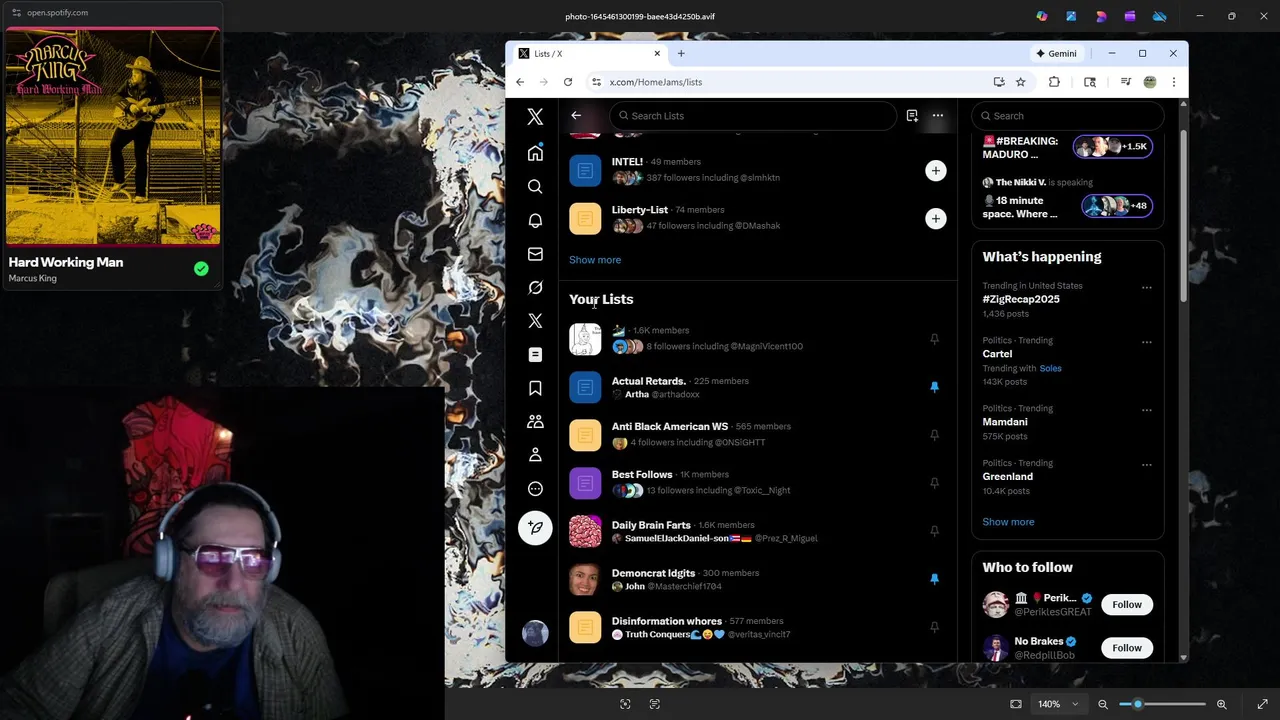Open the X logo home link
1280x720 pixels.
point(535,117)
